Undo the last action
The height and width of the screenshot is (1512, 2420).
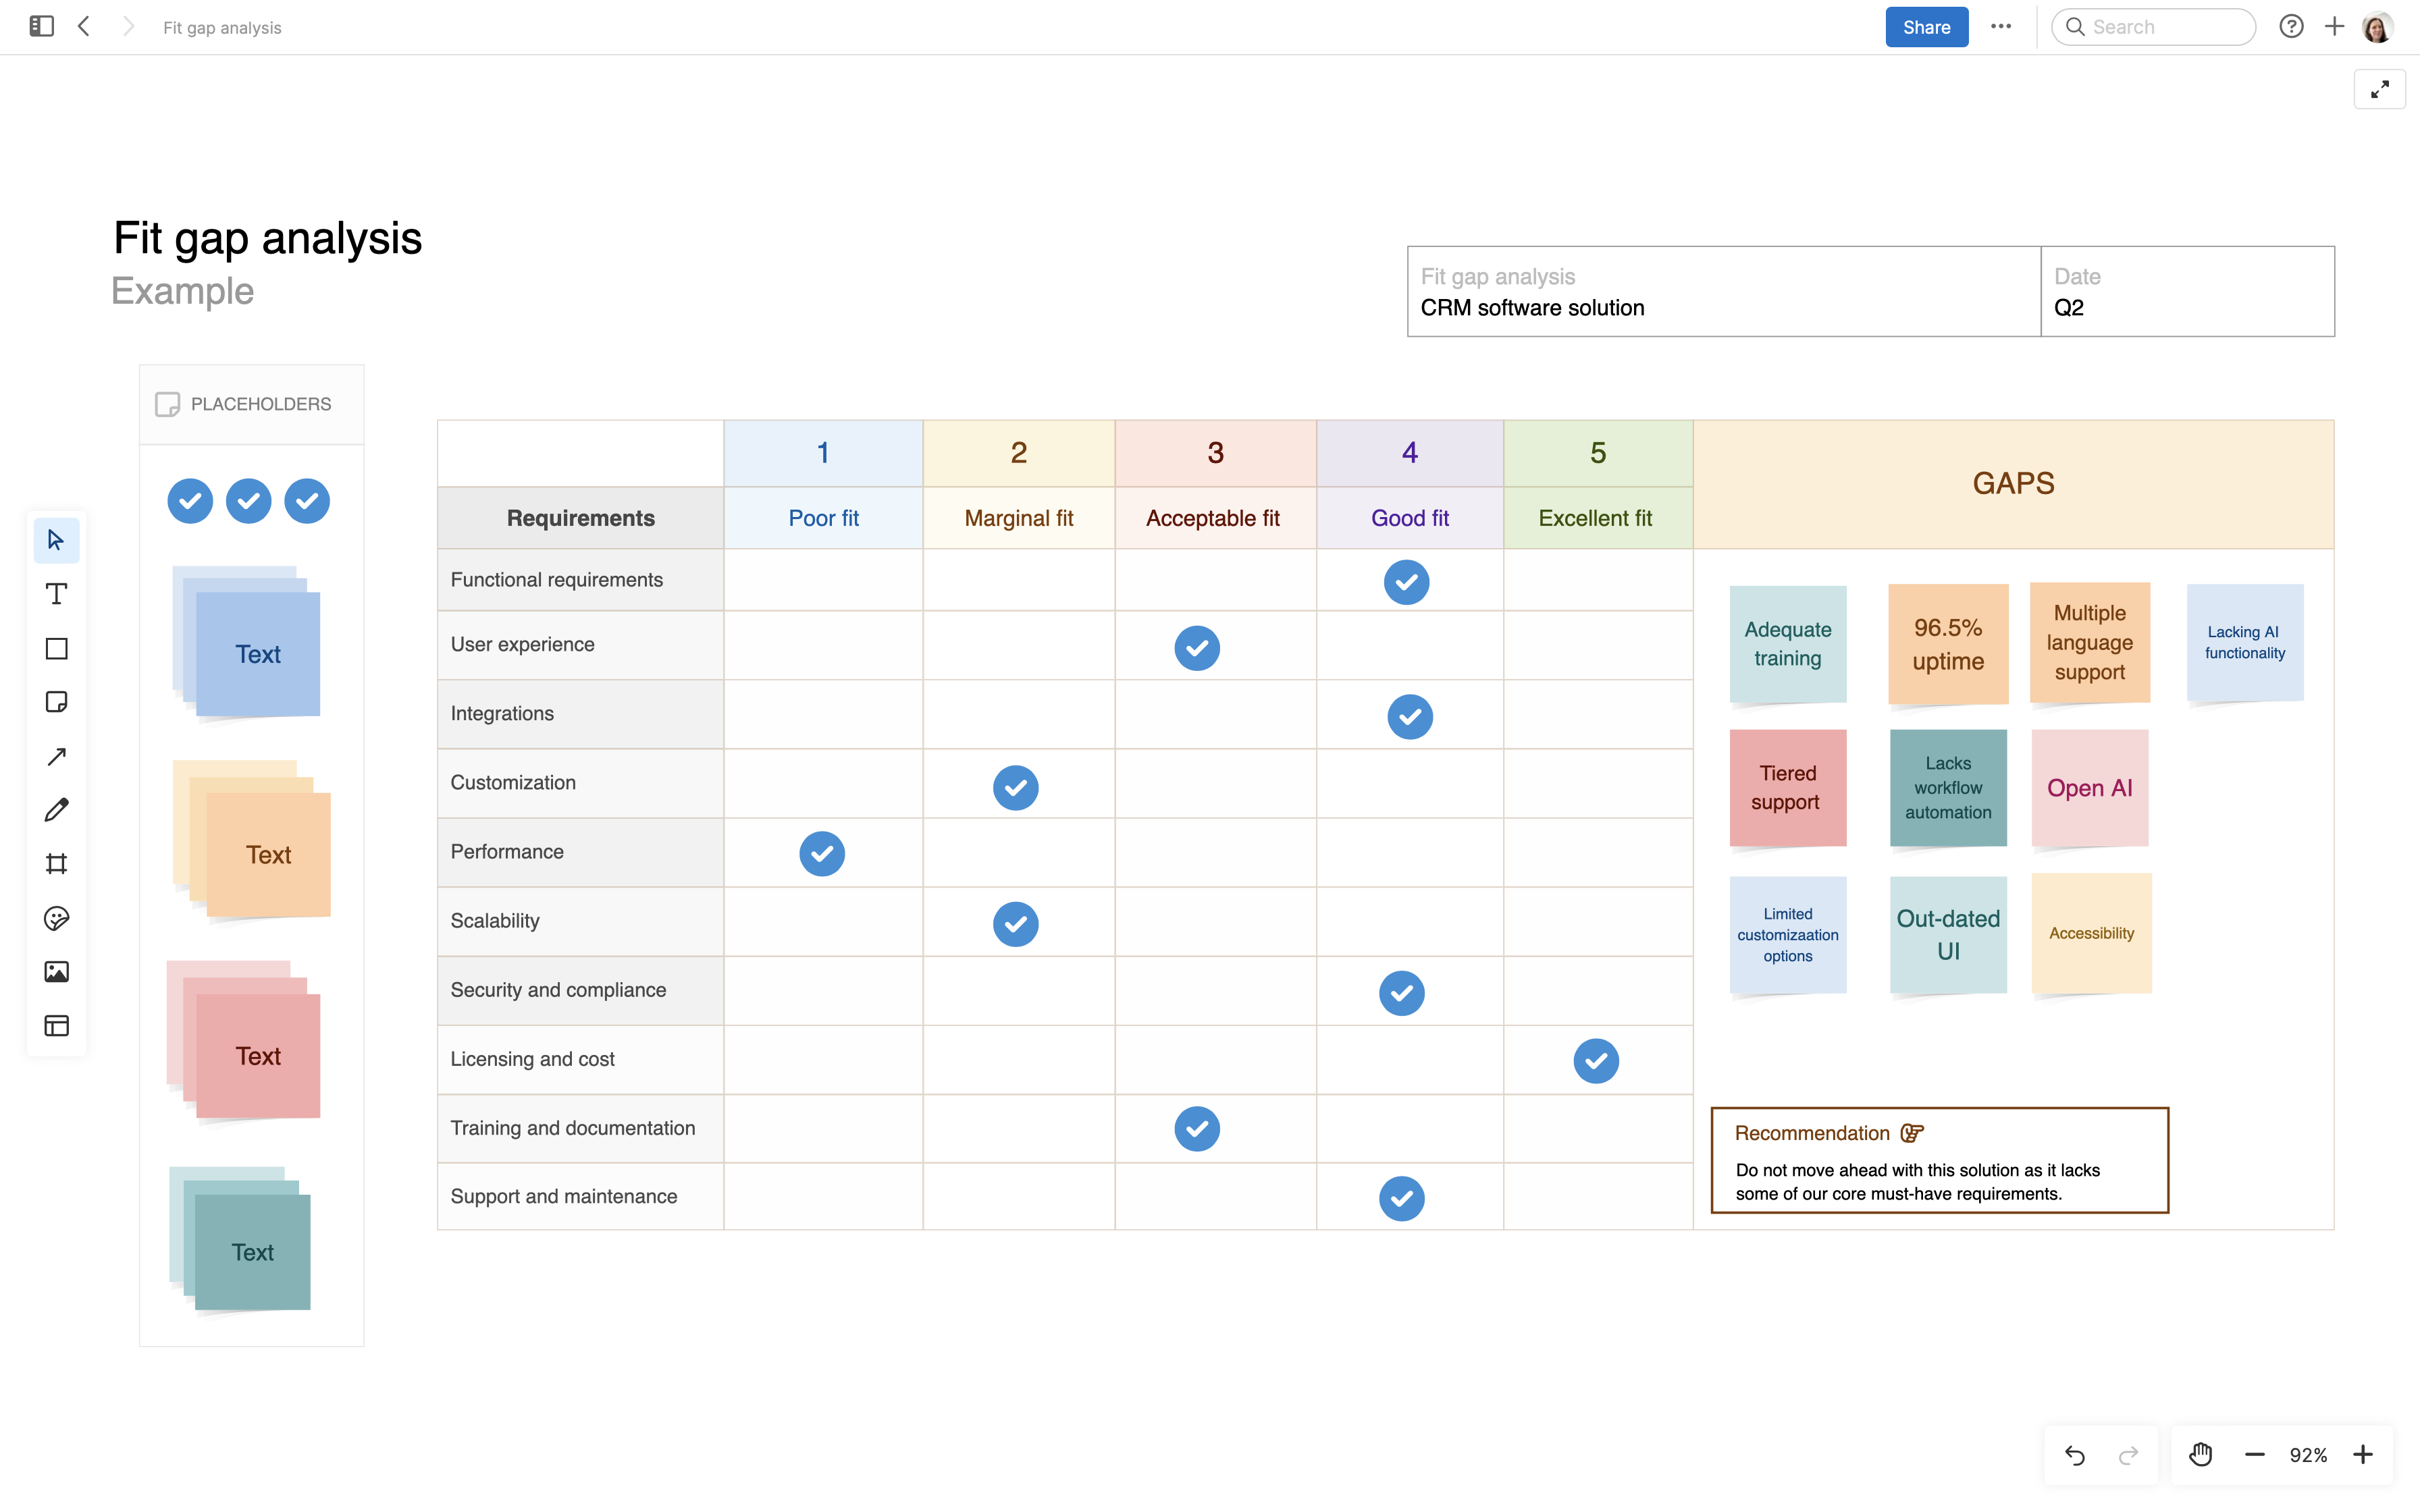tap(2075, 1454)
